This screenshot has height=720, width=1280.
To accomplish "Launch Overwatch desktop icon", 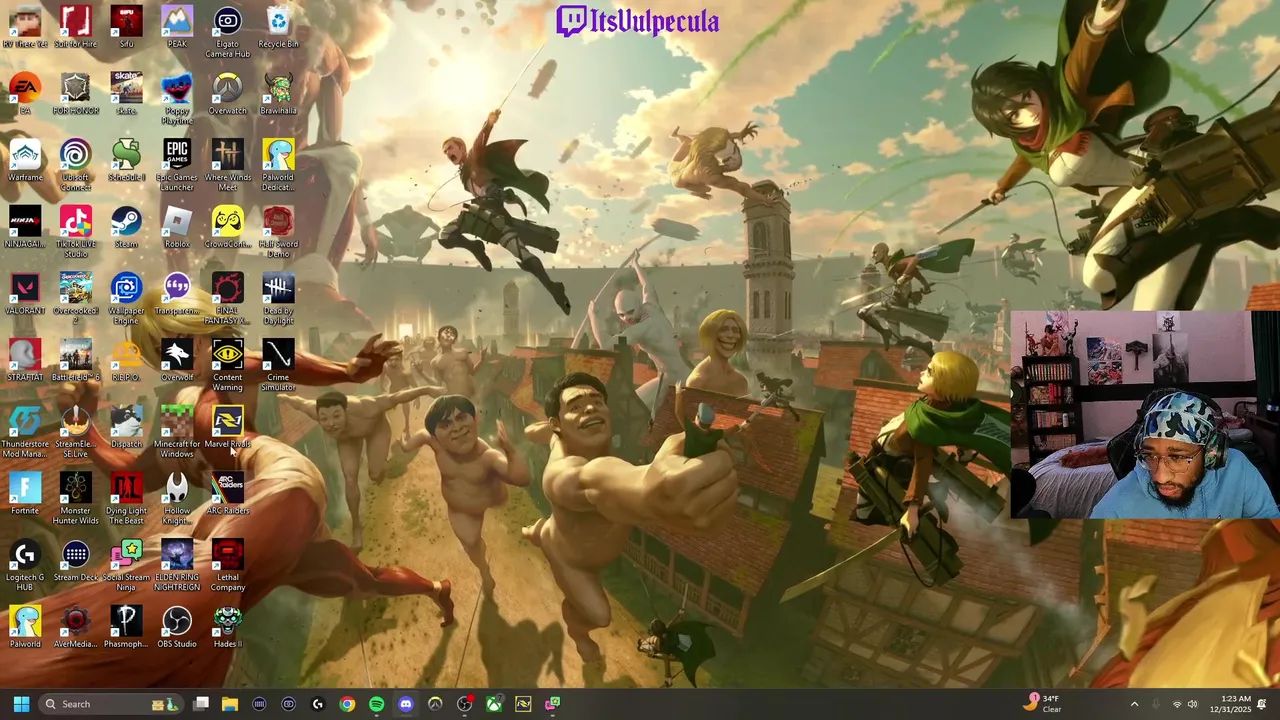I will (x=227, y=94).
